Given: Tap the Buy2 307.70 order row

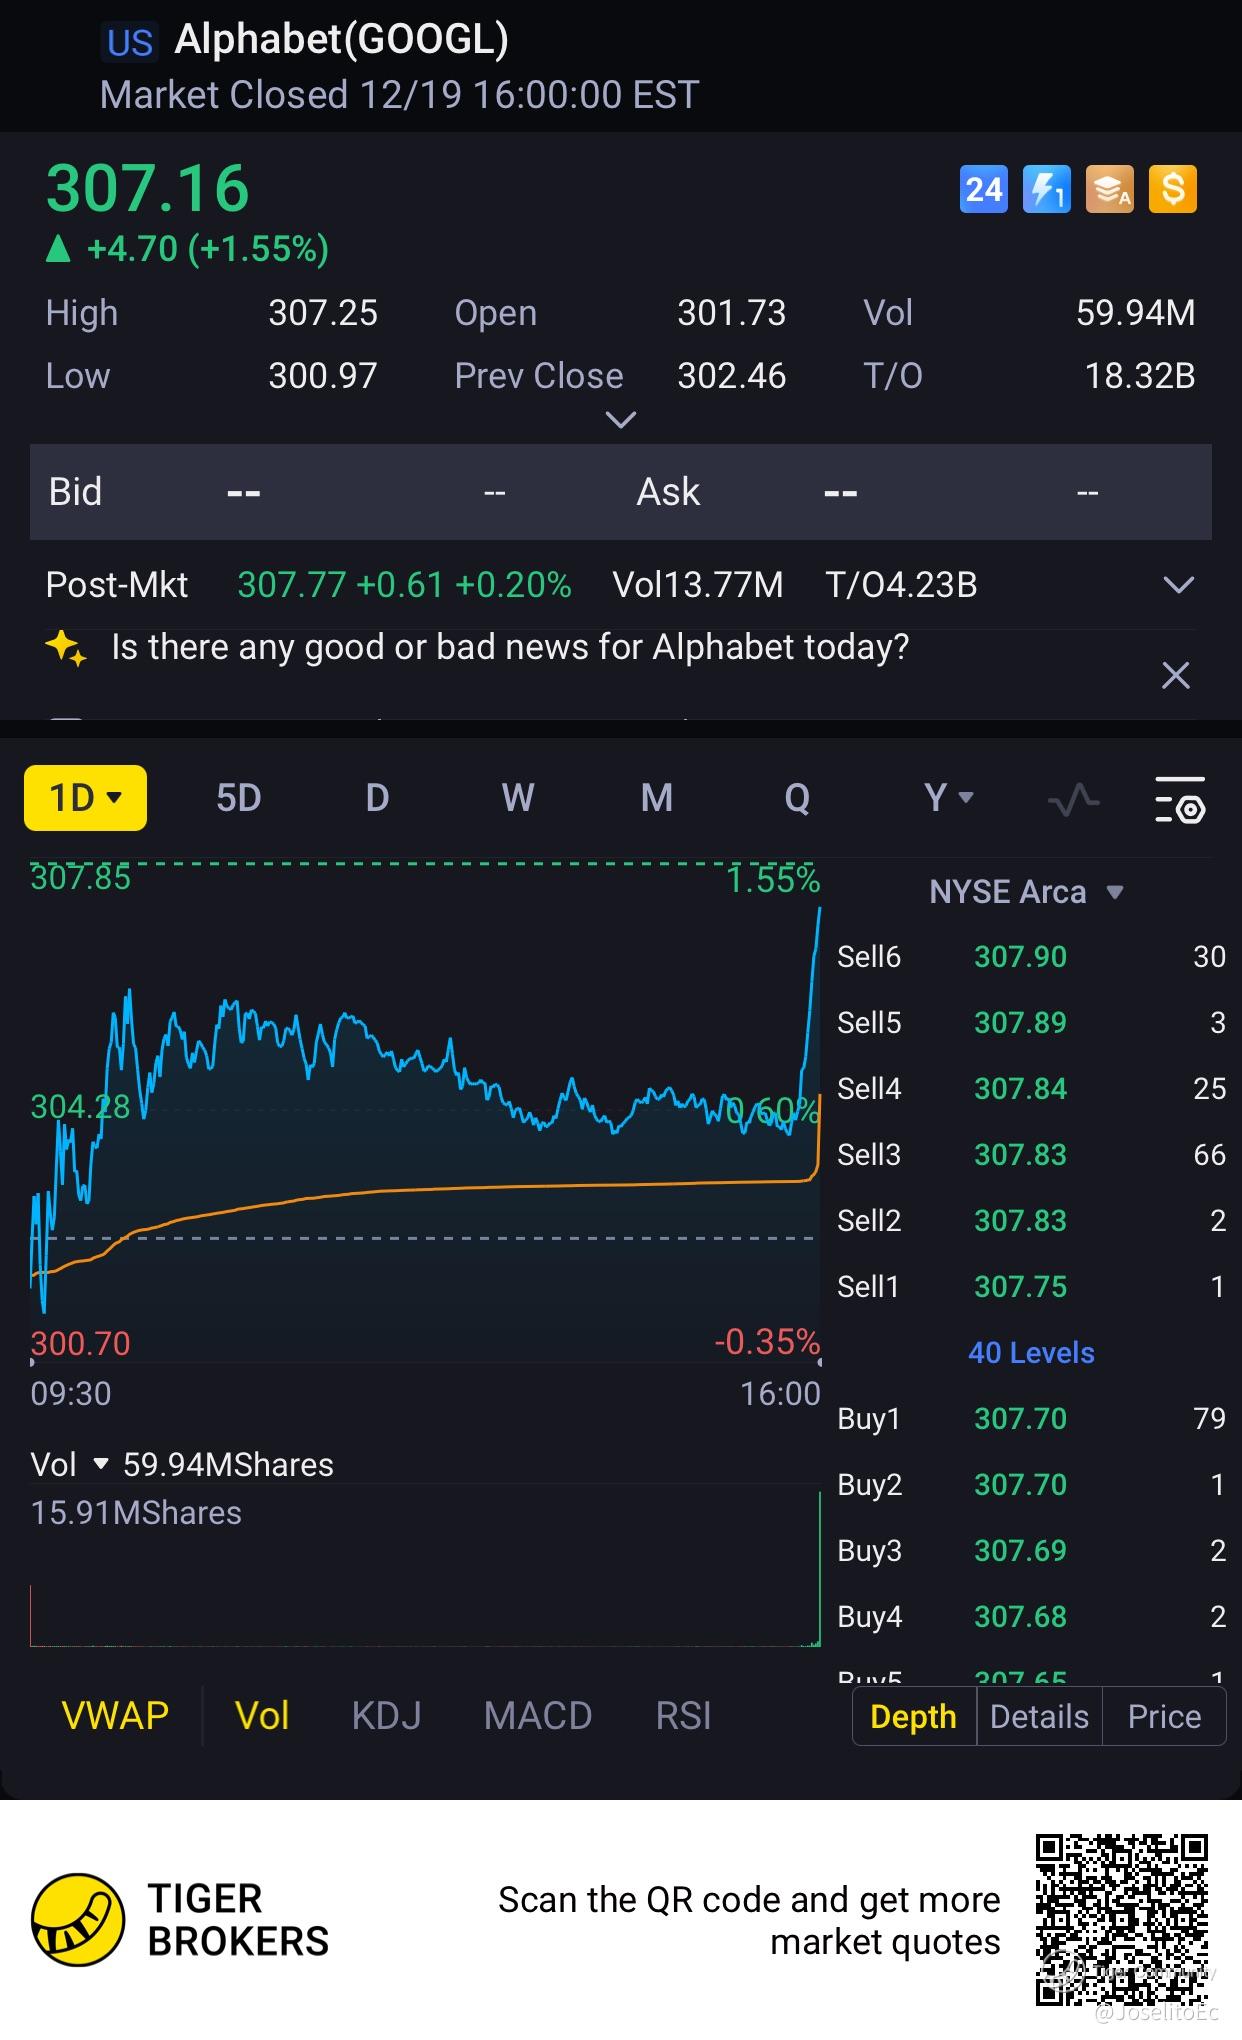Looking at the screenshot, I should pos(1031,1485).
